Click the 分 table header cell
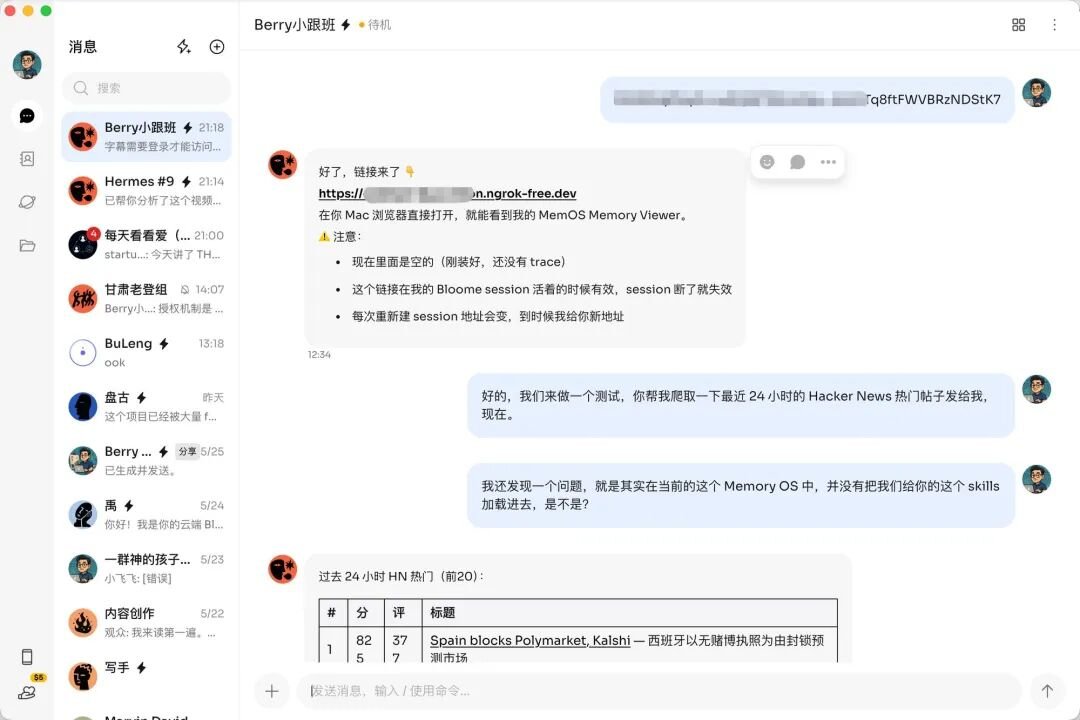This screenshot has width=1080, height=720. pos(366,613)
